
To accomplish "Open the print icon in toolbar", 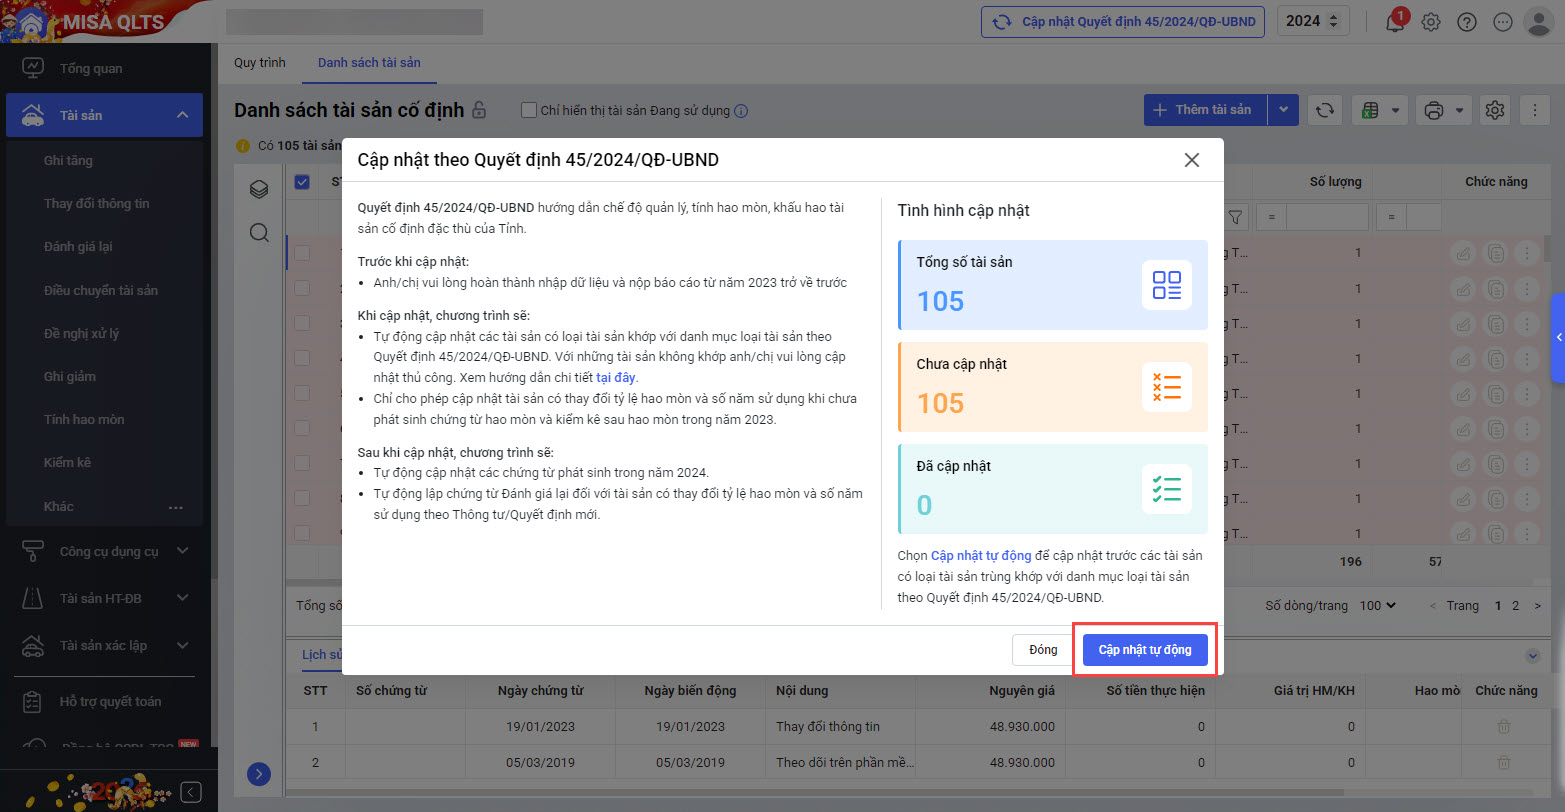I will click(1434, 110).
